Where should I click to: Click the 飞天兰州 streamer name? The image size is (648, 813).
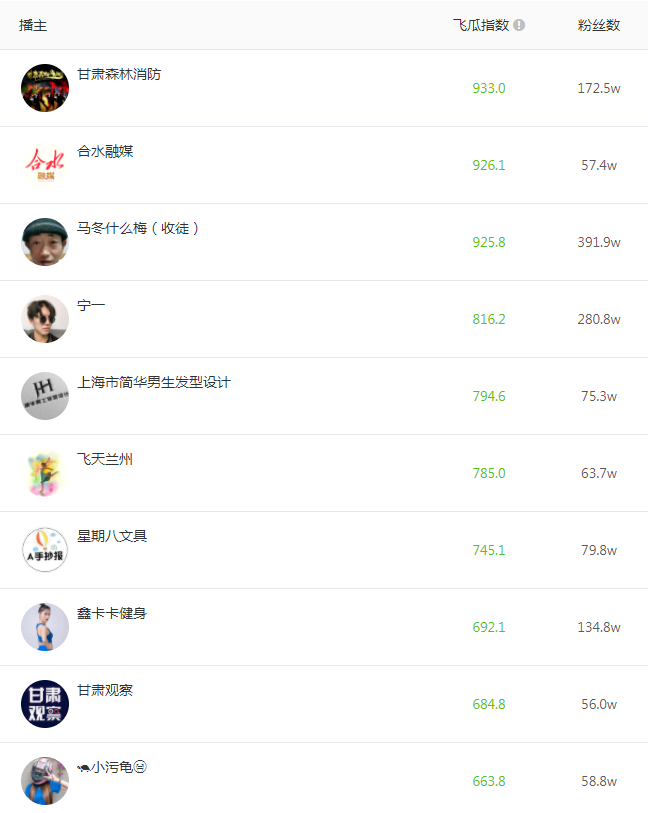tap(105, 460)
